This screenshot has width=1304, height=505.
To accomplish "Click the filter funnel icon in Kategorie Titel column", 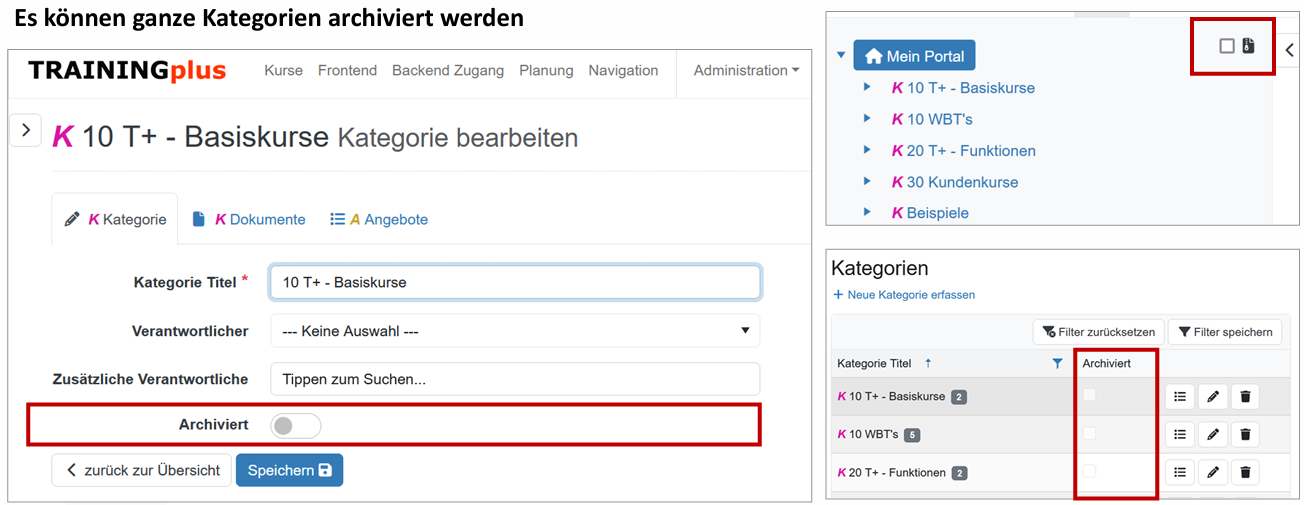I will pyautogui.click(x=1058, y=364).
